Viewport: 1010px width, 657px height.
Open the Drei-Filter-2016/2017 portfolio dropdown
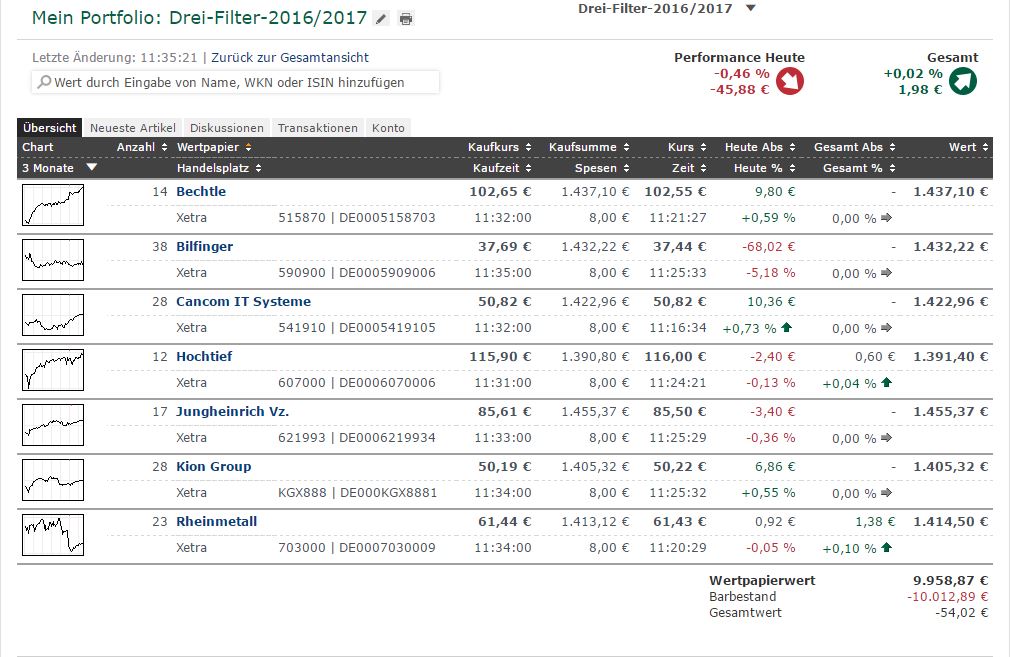tap(750, 8)
